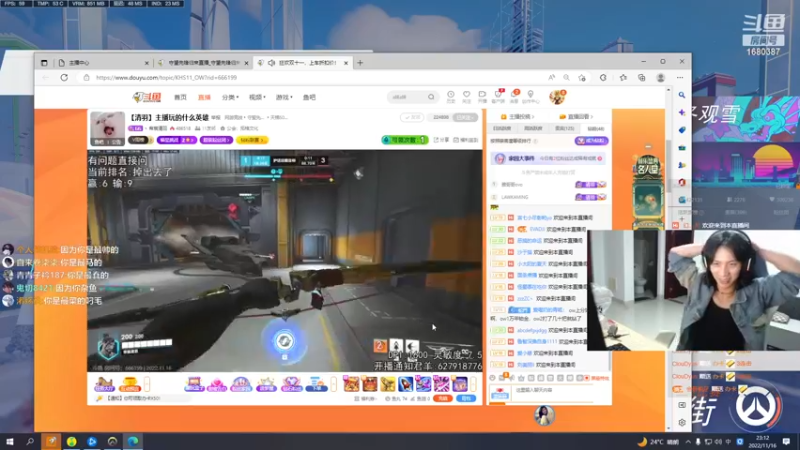800x450 pixels.
Task: Open Windows Start menu
Action: (10, 441)
